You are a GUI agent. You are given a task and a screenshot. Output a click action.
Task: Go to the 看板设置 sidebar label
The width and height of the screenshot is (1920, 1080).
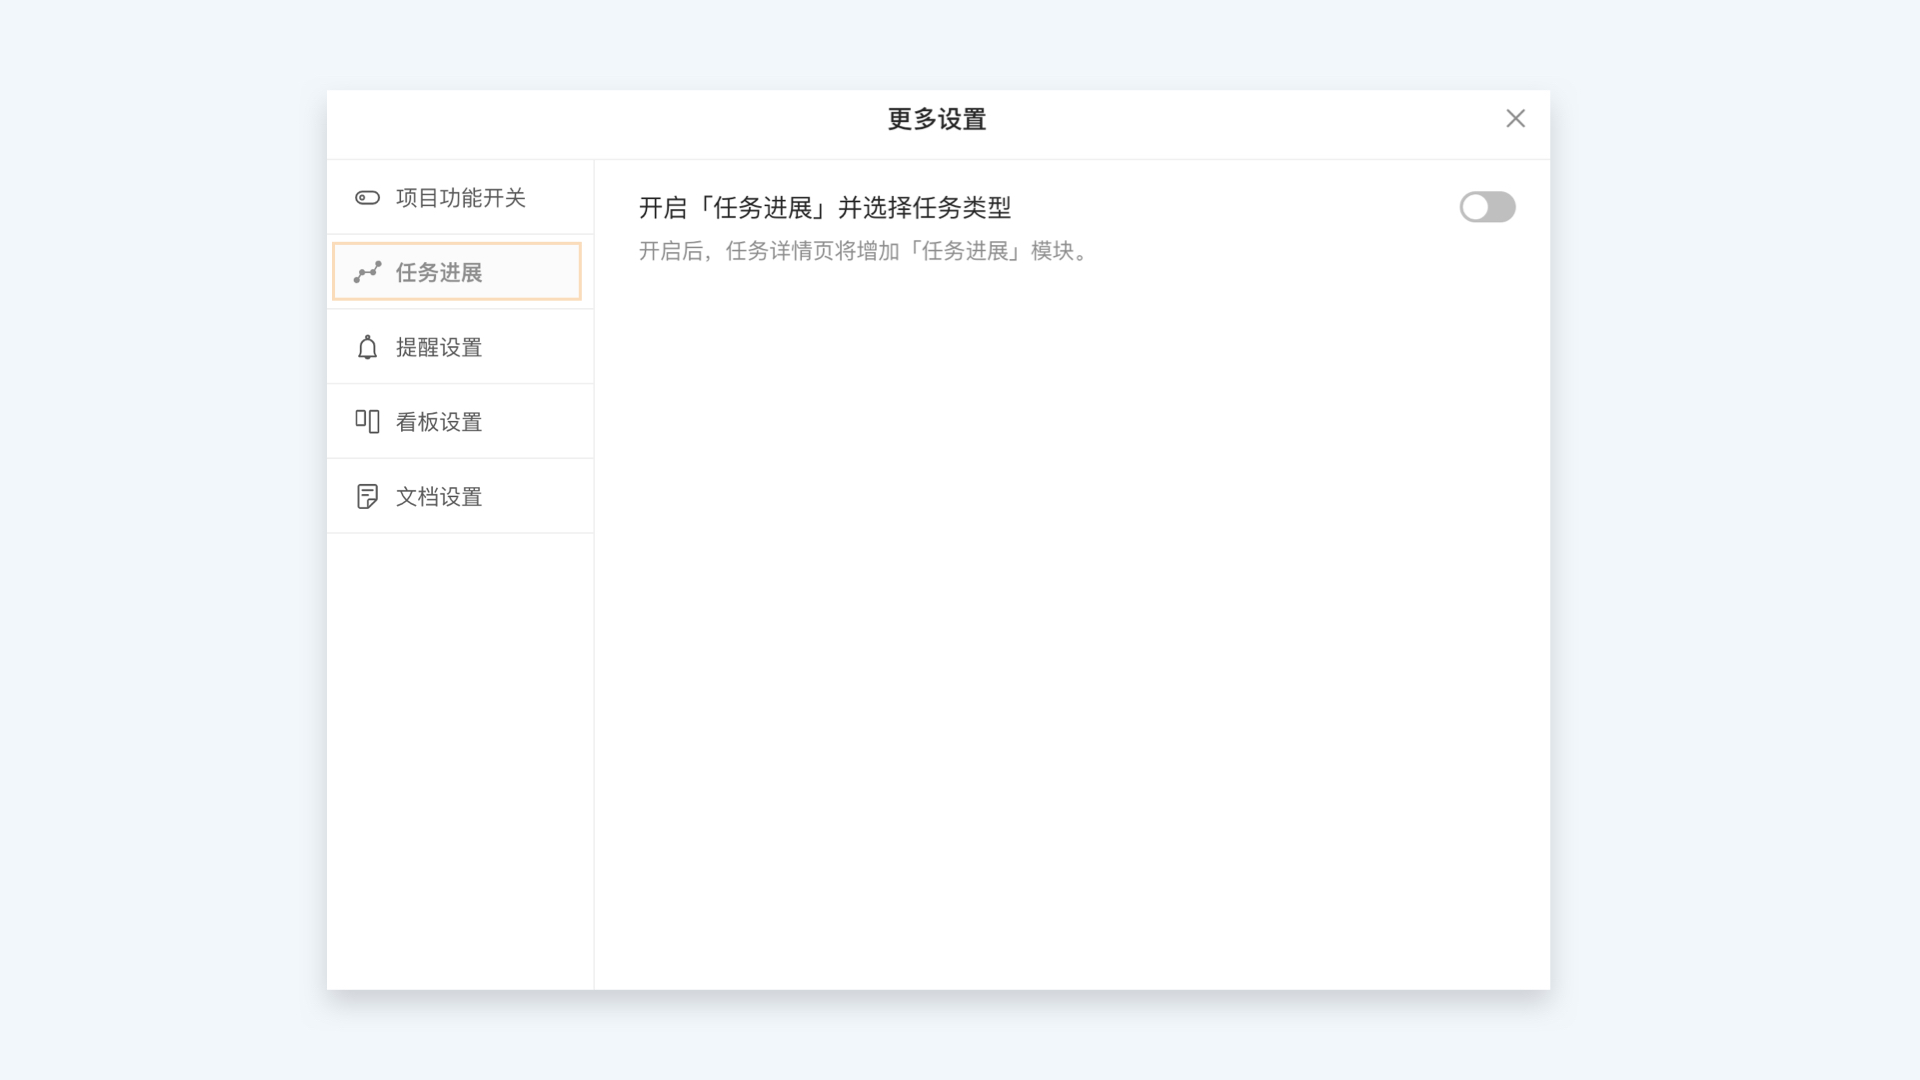[x=439, y=422]
